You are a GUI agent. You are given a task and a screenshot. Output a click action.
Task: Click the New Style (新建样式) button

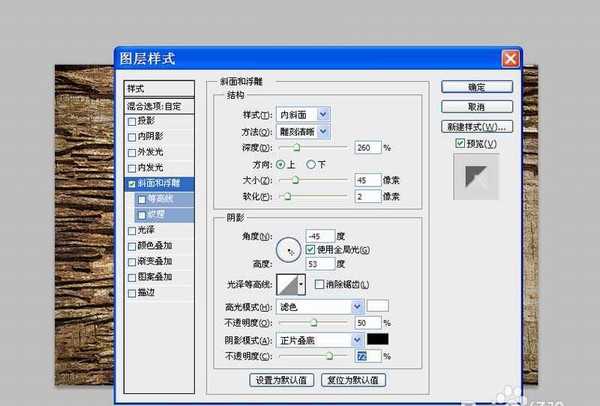pyautogui.click(x=477, y=127)
